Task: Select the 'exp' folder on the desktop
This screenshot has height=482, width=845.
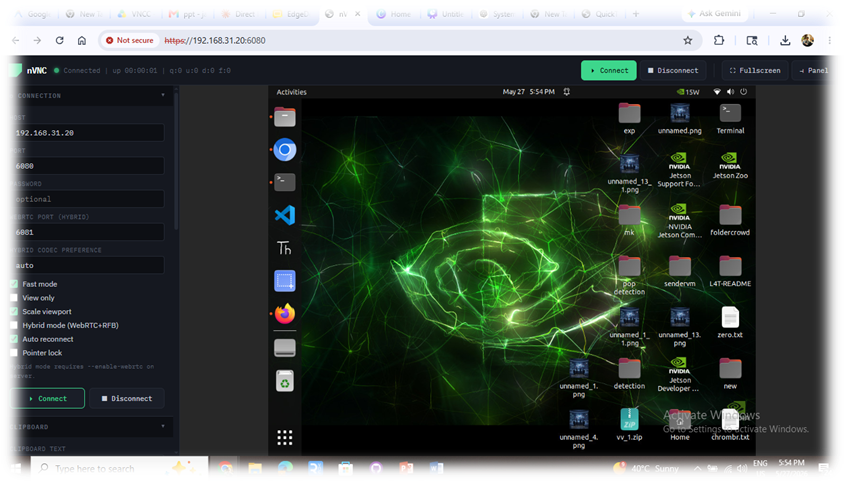Action: click(x=629, y=119)
